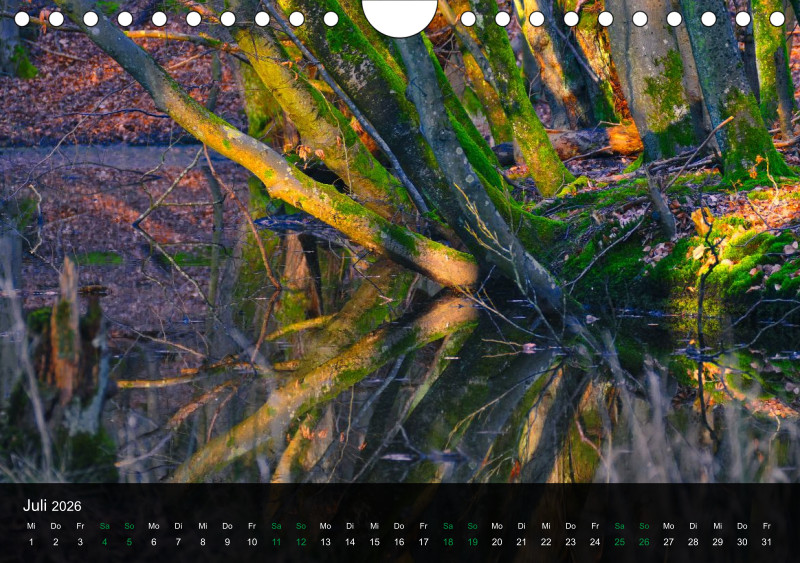Click the green date 11
Image resolution: width=800 pixels, height=563 pixels.
(x=276, y=542)
